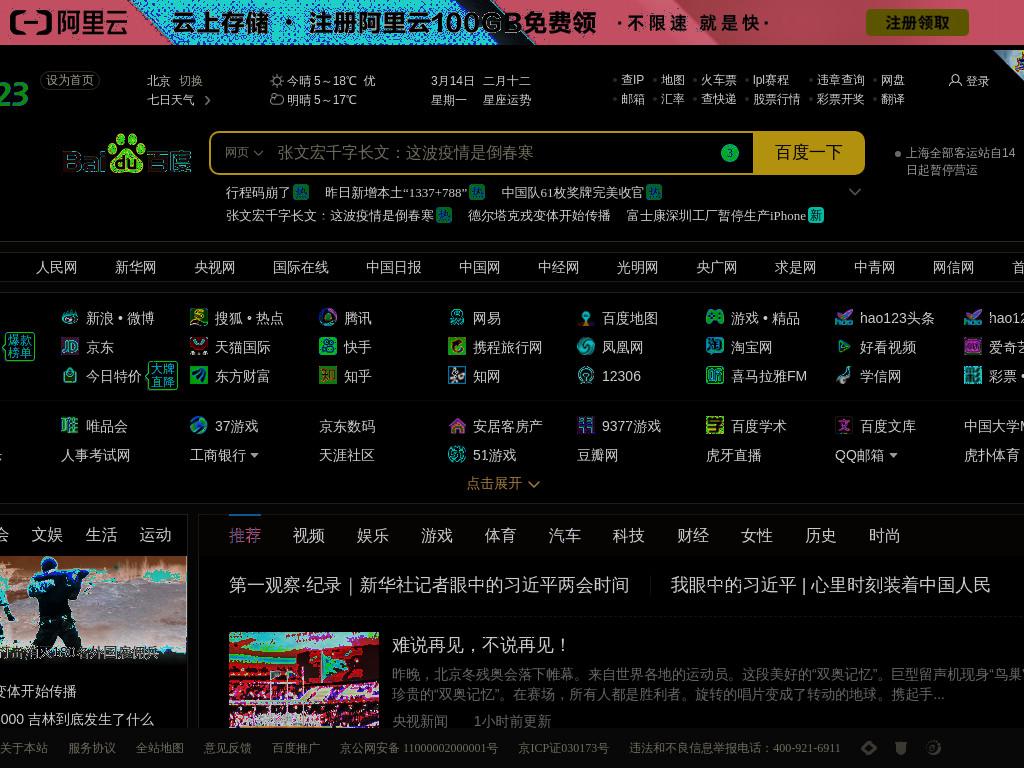Click the 今日特价 shopping bag icon
1024x768 pixels.
[70, 376]
